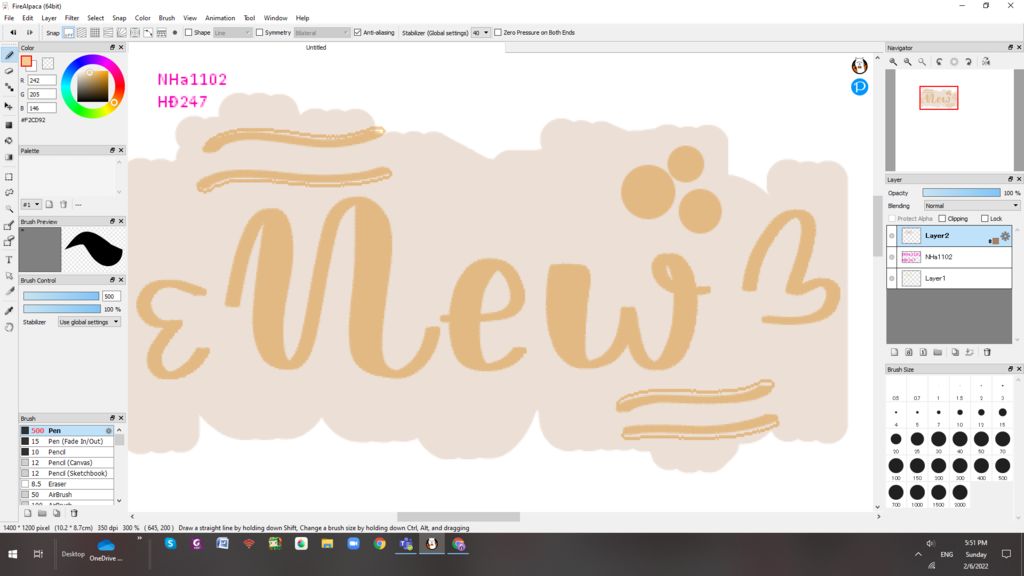Screen dimensions: 1024x576
Task: Flip the canvas view in the Navigator
Action: coord(986,61)
